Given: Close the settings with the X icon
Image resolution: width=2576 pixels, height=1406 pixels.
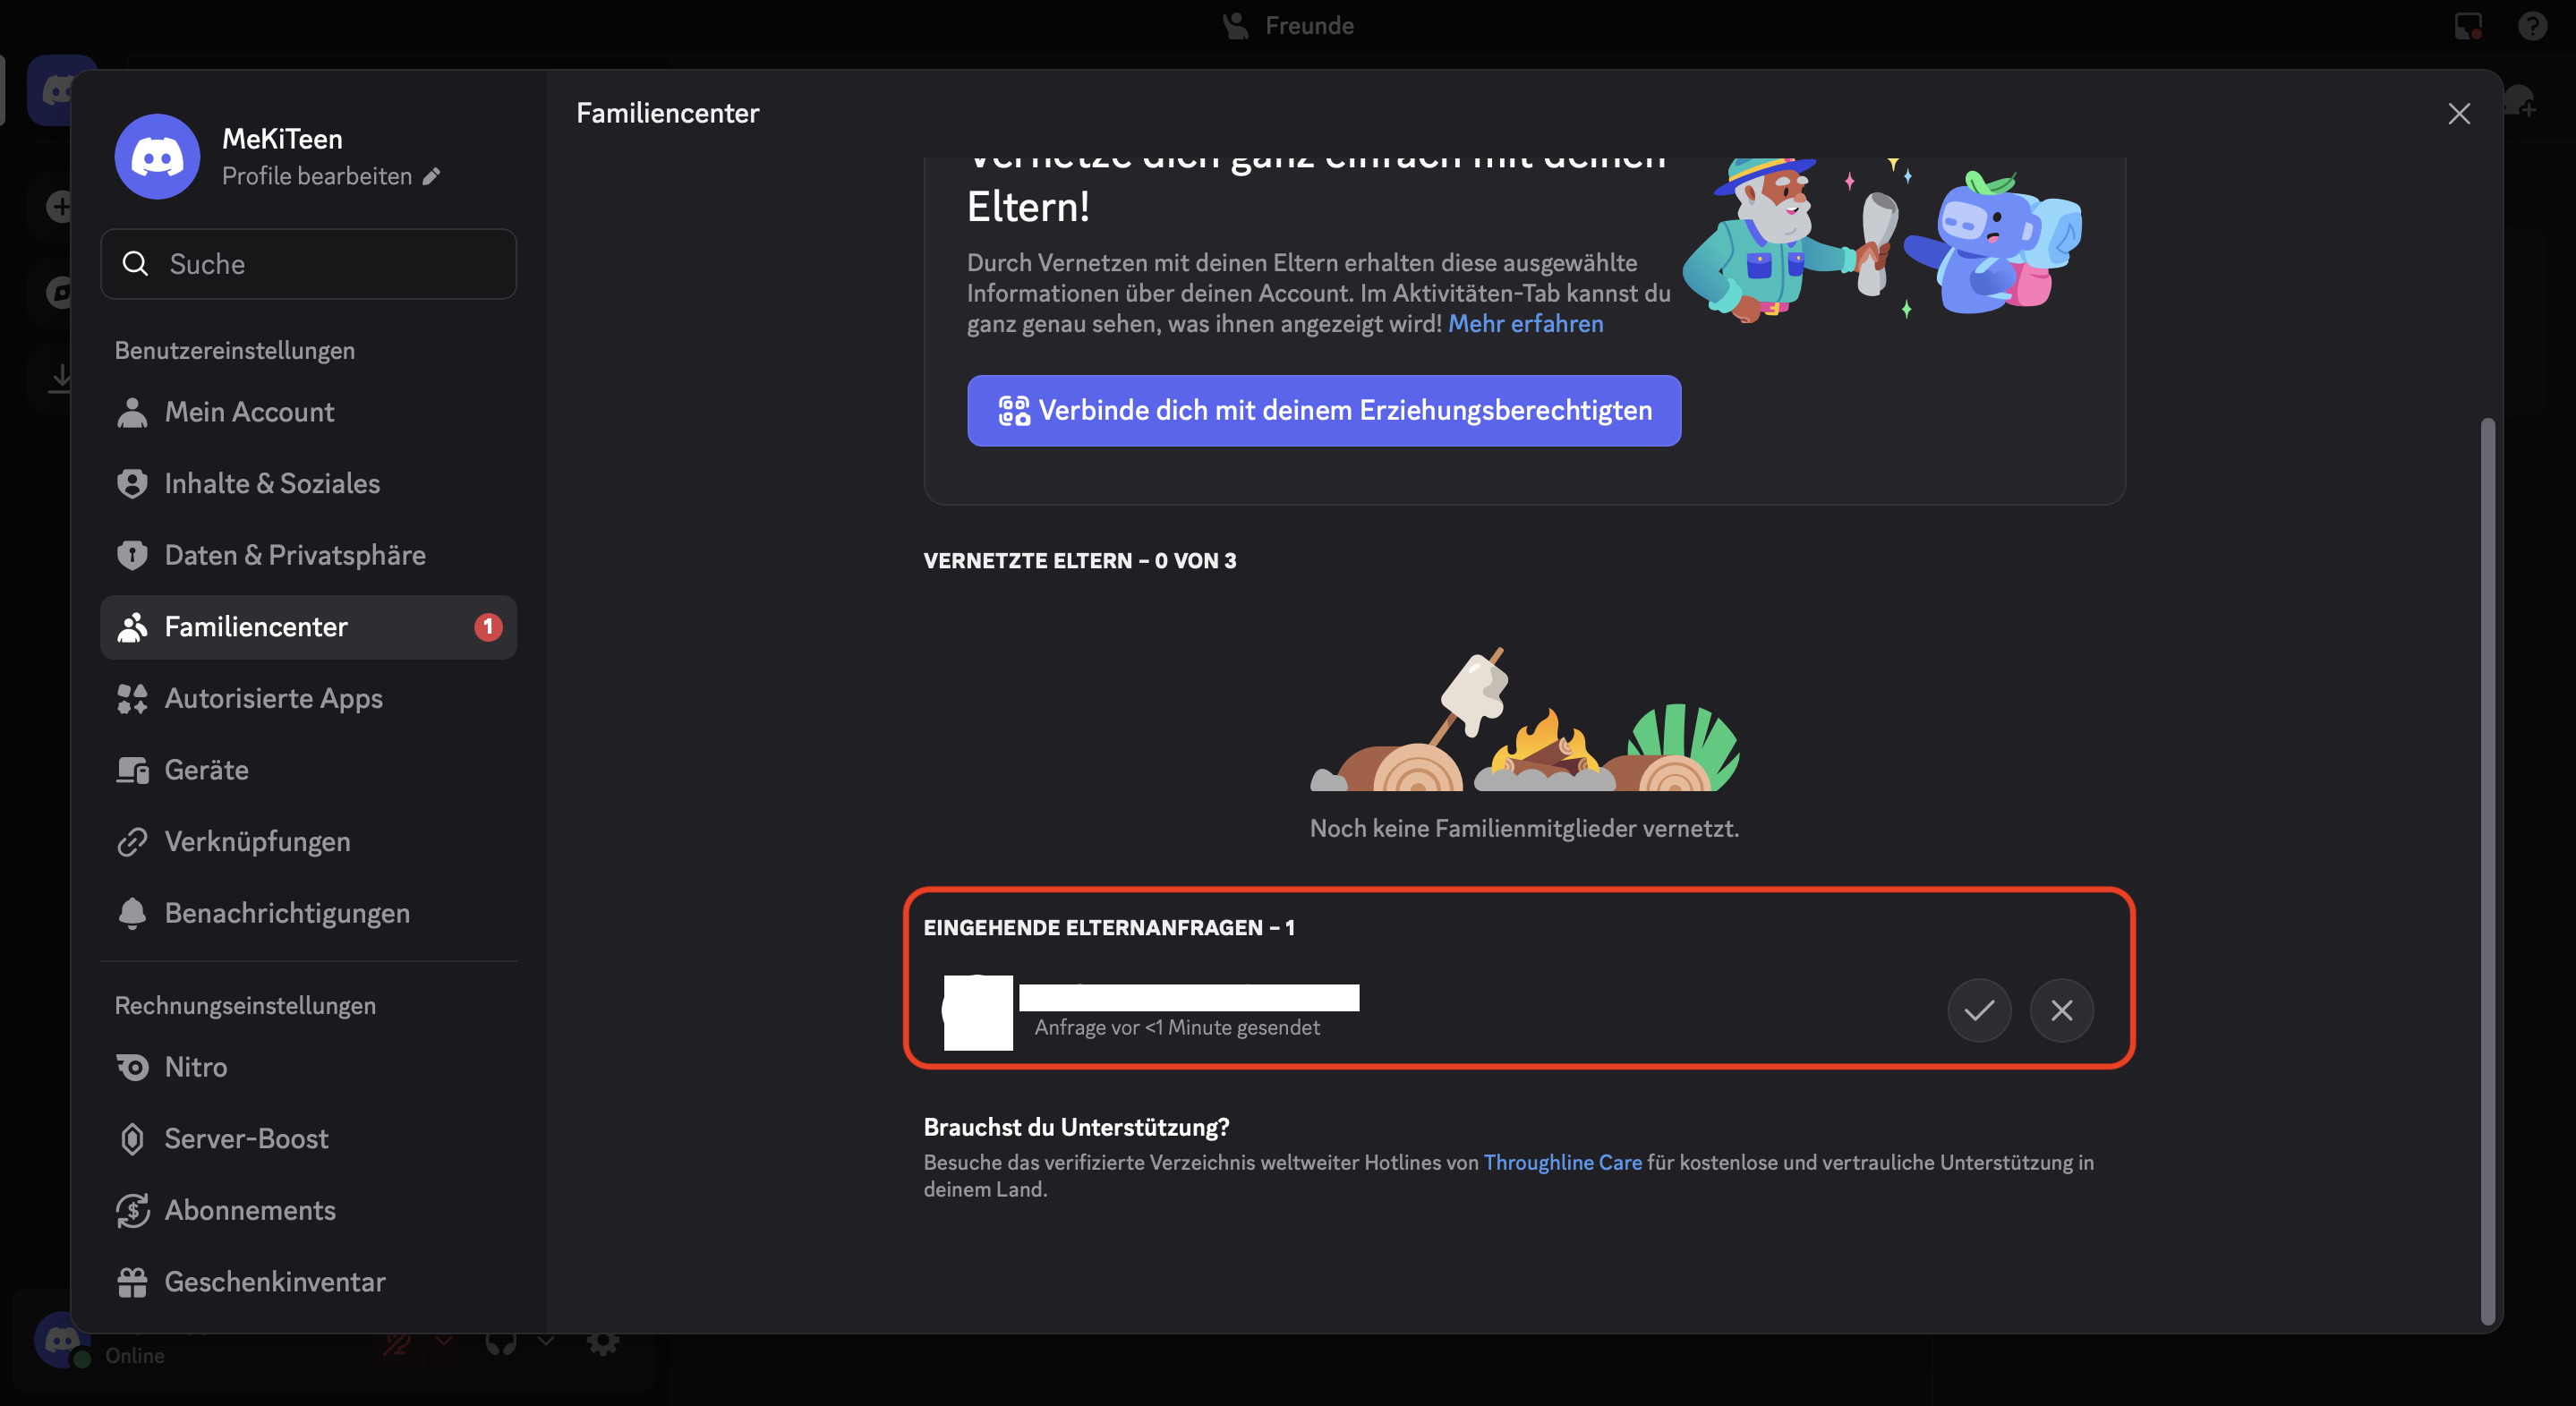Looking at the screenshot, I should coord(2458,113).
